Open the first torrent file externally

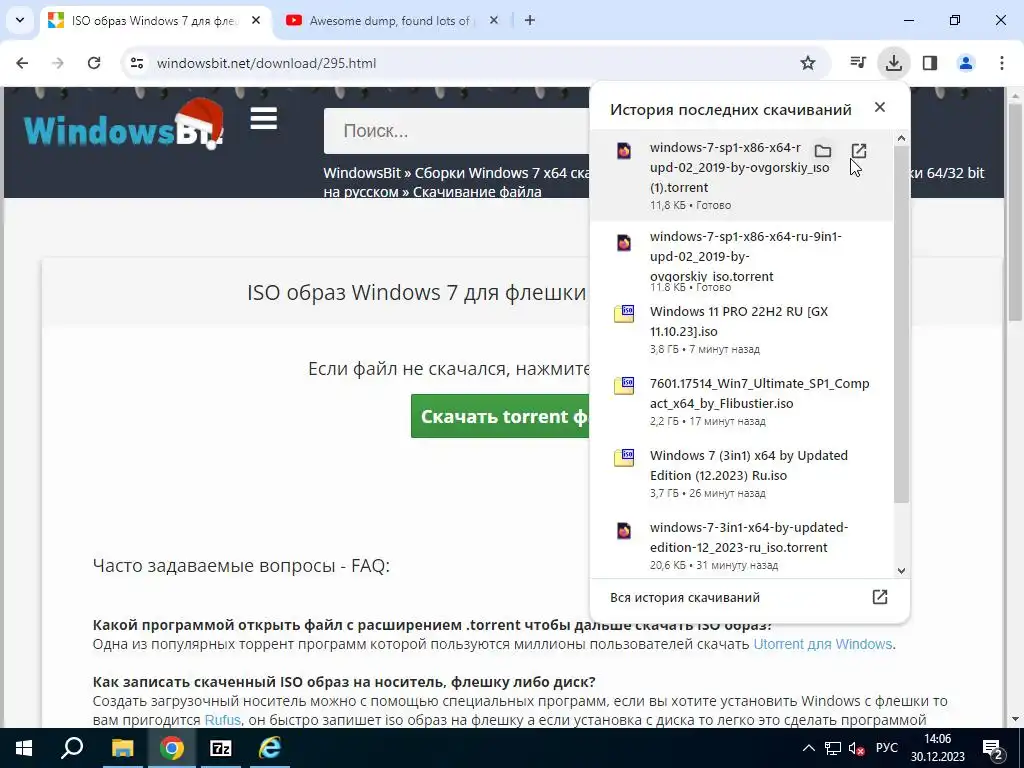[859, 152]
